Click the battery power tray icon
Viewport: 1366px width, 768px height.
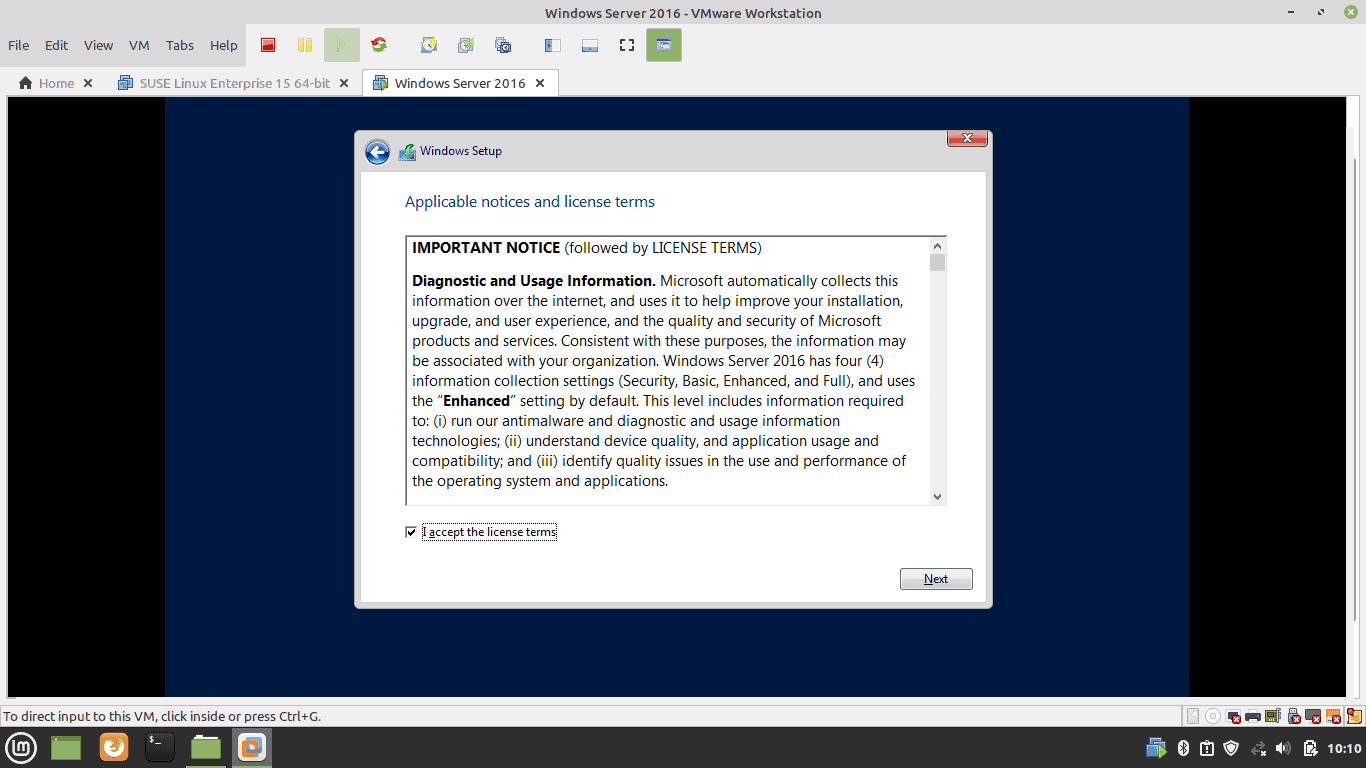pyautogui.click(x=1310, y=748)
